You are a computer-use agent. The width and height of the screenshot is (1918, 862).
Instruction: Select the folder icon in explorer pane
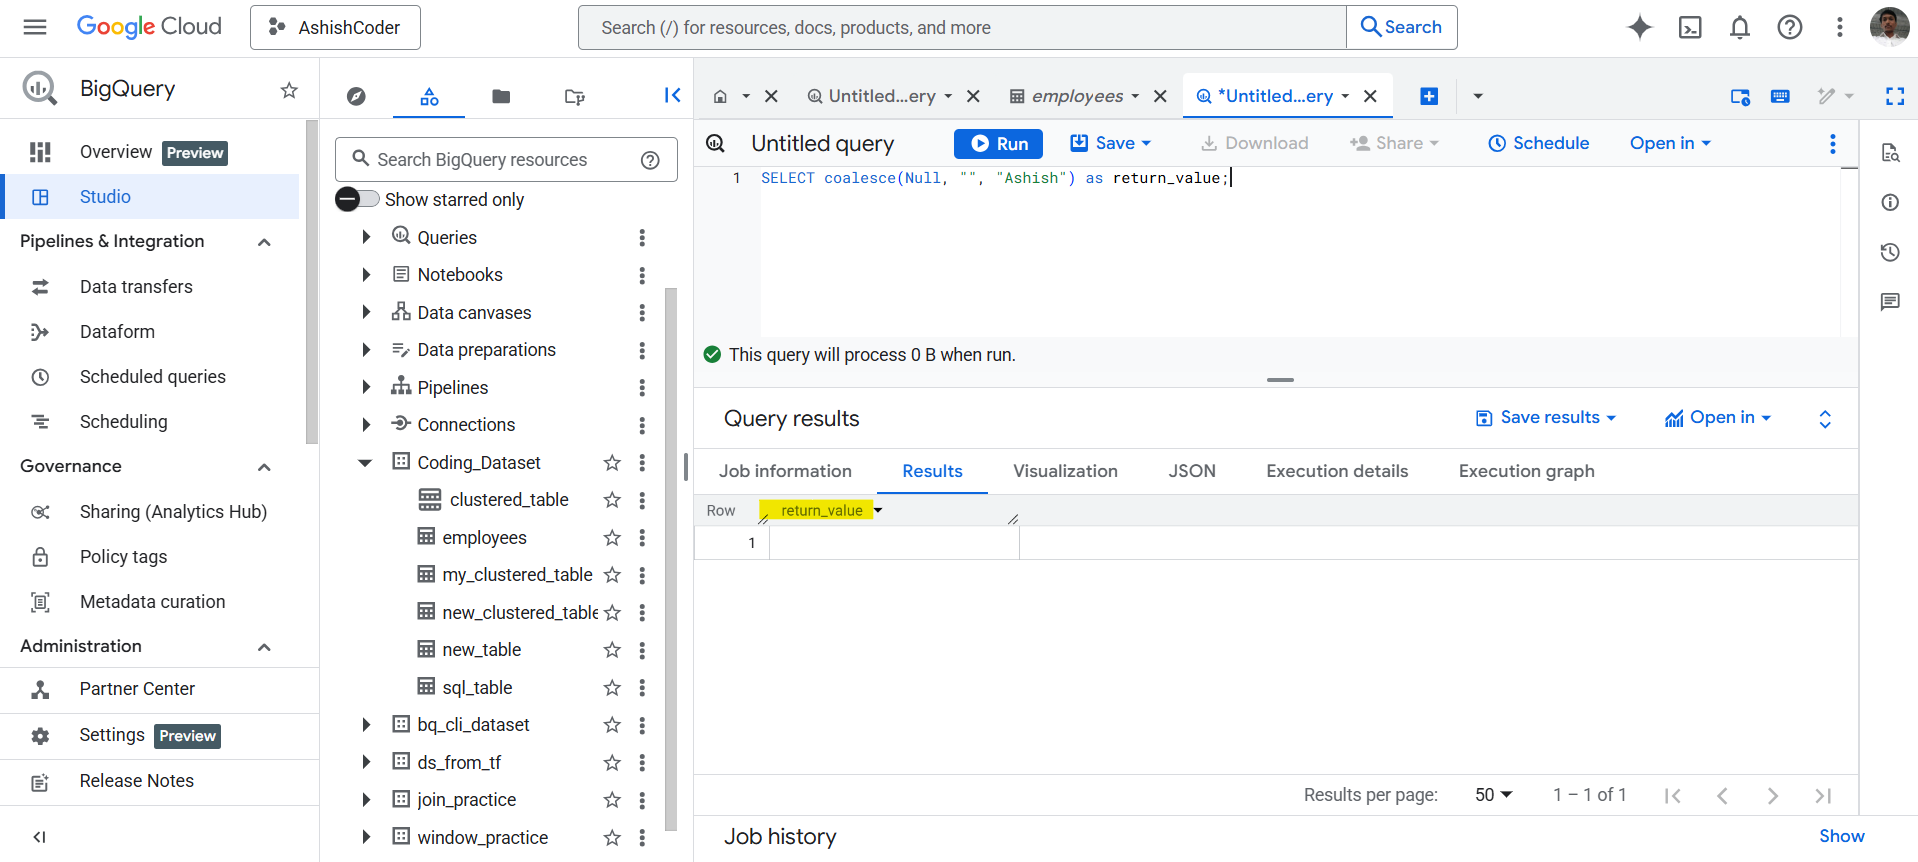click(x=501, y=96)
